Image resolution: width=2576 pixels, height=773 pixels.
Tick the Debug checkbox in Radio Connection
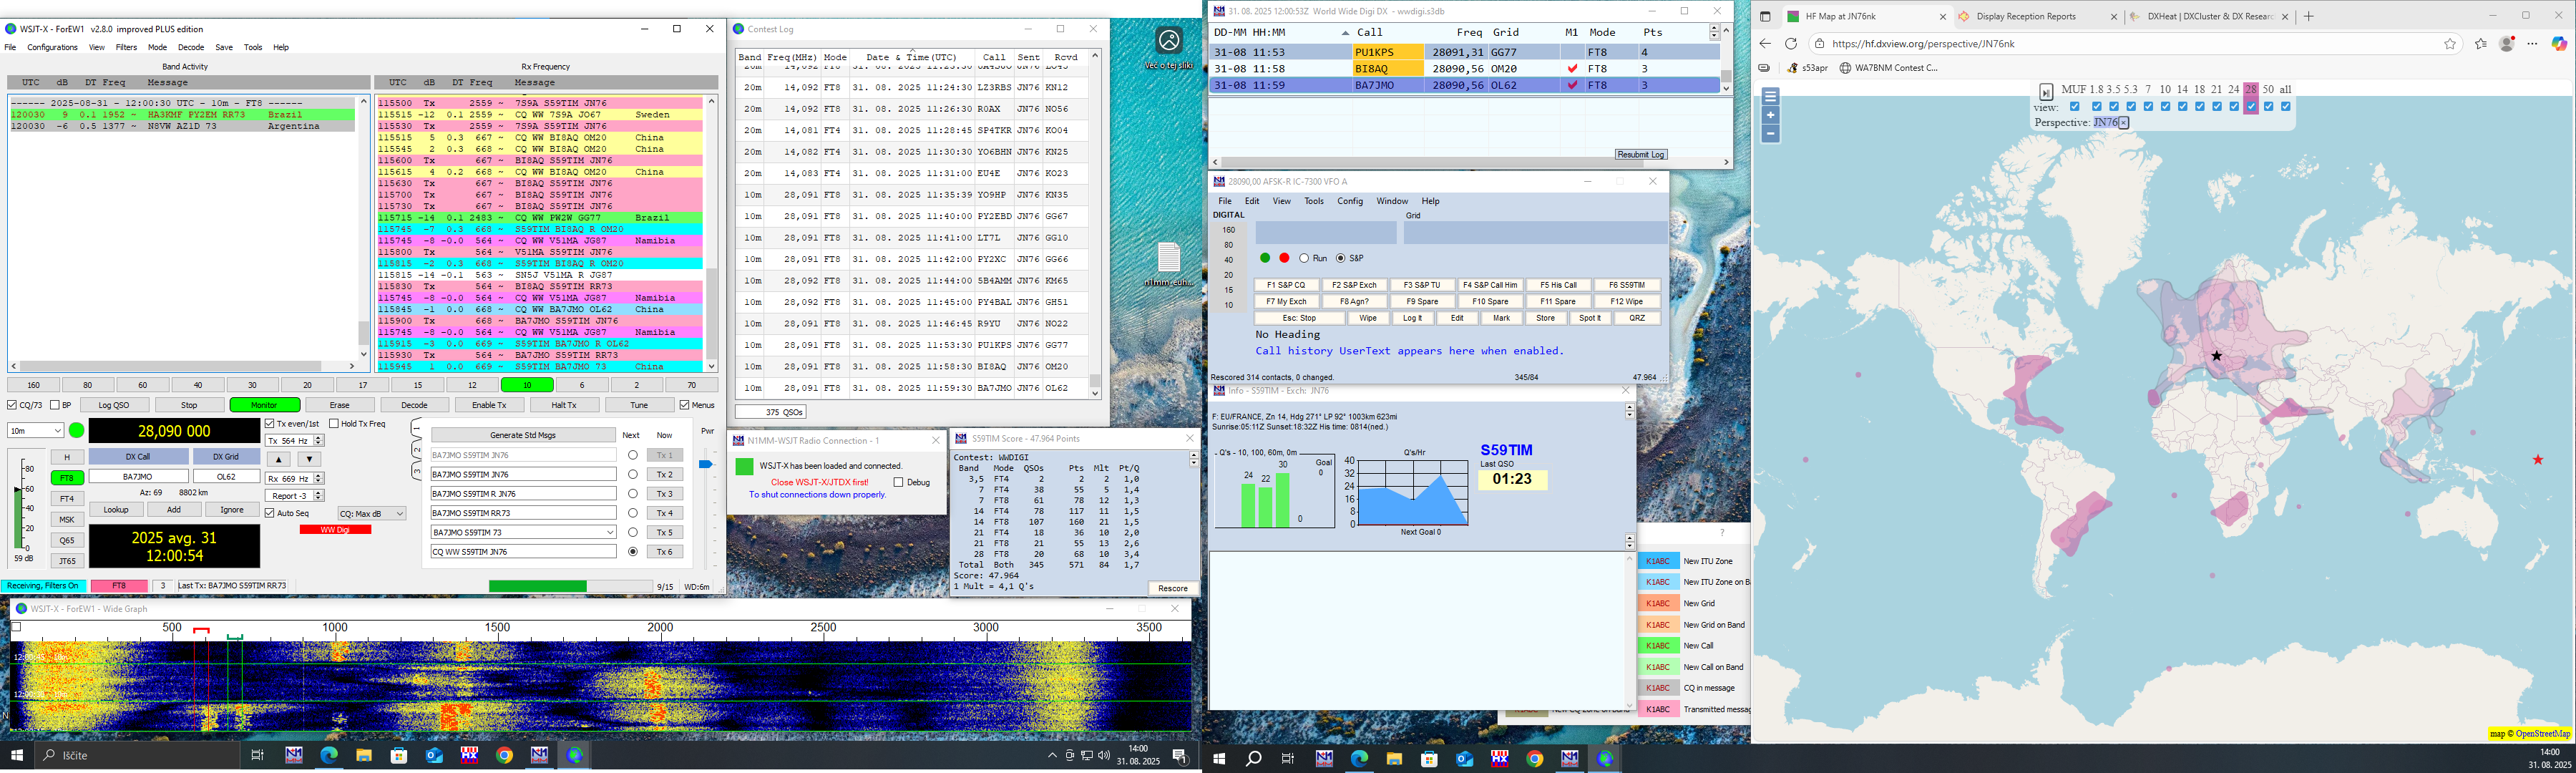click(898, 482)
